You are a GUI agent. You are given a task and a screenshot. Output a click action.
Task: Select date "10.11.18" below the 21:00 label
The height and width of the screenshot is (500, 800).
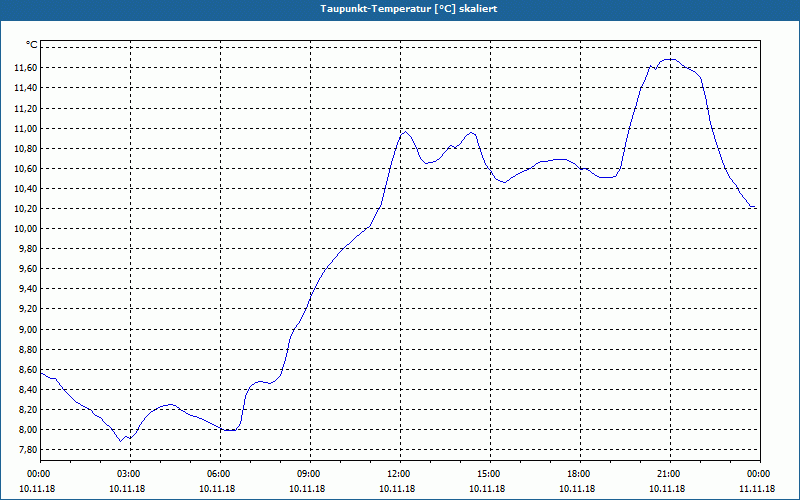point(667,489)
